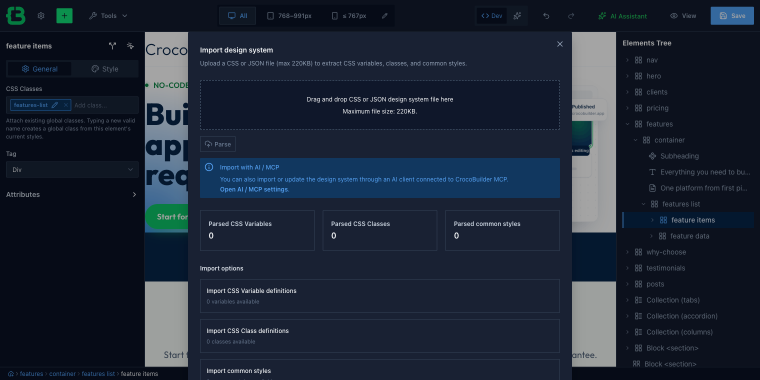760x380 pixels.
Task: Select the 'Everything you need to bu...' text element
Action: click(705, 172)
